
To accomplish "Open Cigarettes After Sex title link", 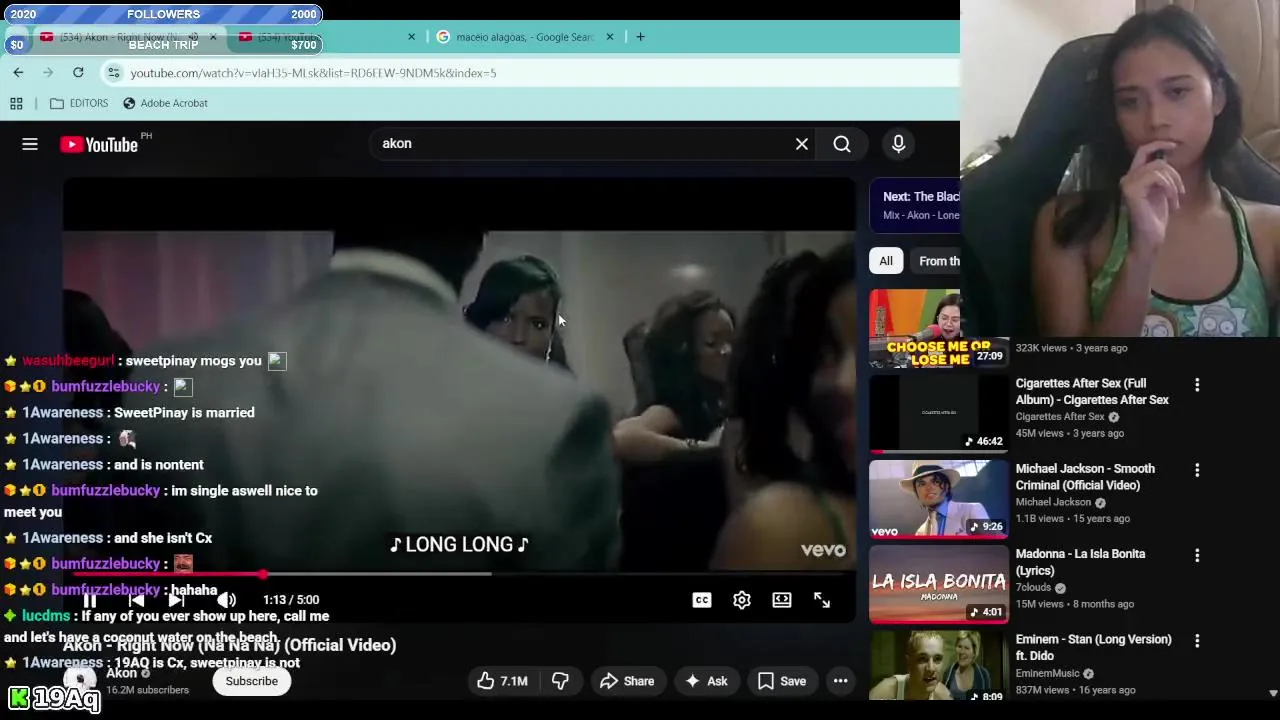I will (1092, 391).
